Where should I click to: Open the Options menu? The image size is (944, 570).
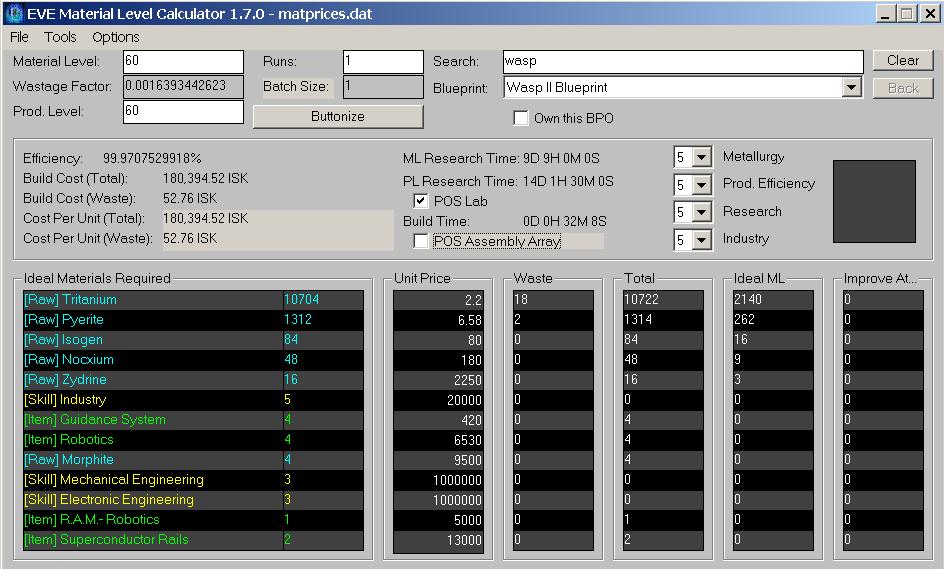[116, 37]
